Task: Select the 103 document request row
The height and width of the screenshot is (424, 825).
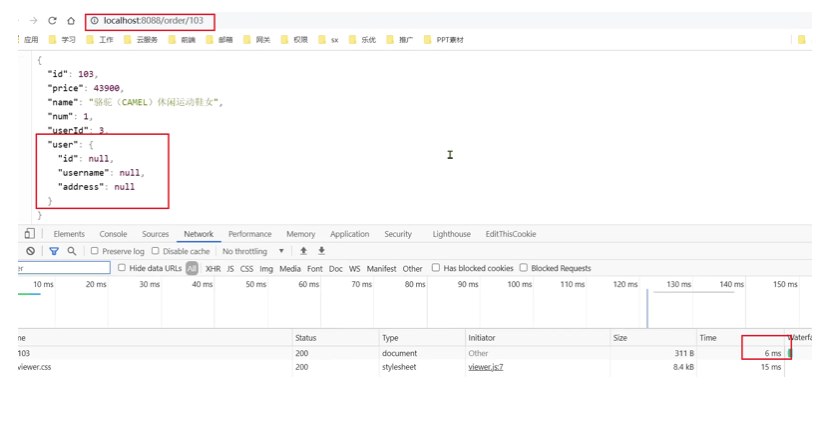Action: coord(415,353)
